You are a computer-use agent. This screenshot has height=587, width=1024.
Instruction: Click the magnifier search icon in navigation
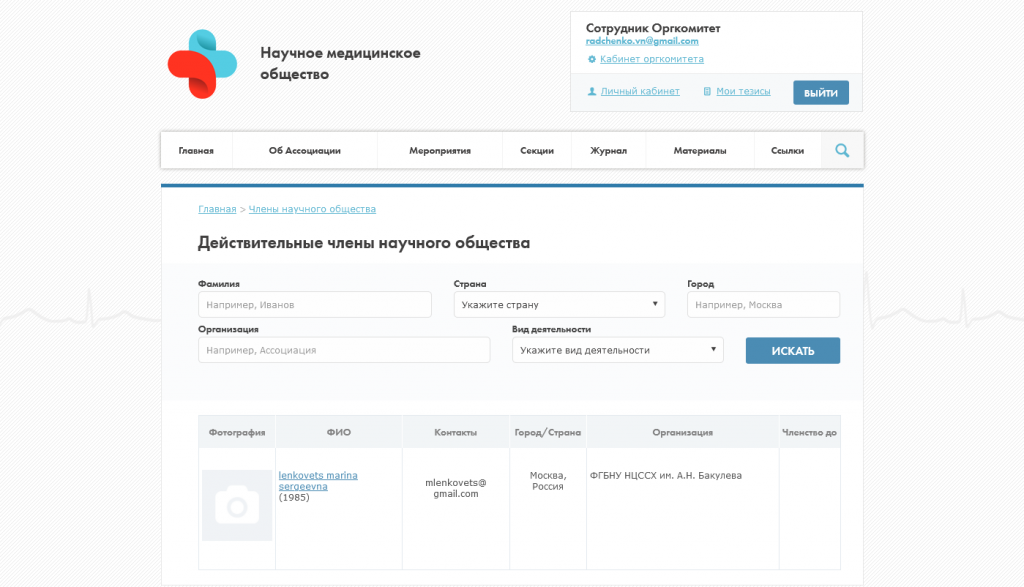(842, 151)
